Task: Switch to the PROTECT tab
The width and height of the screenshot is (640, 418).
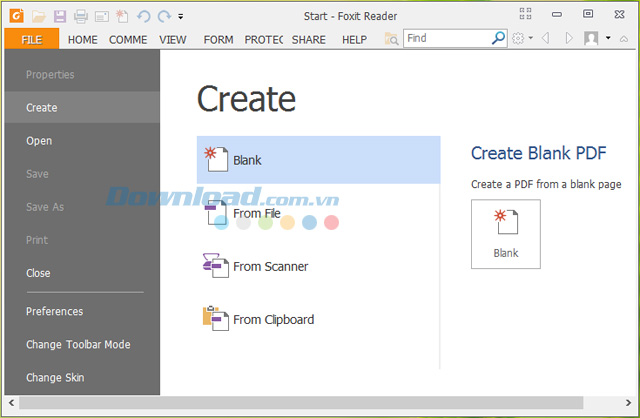Action: [264, 40]
